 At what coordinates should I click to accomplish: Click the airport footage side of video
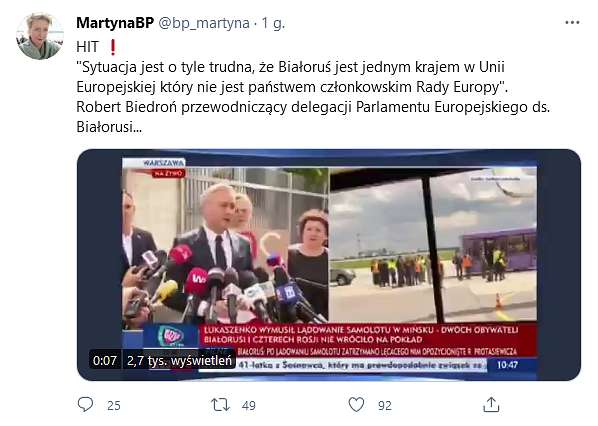pos(433,244)
